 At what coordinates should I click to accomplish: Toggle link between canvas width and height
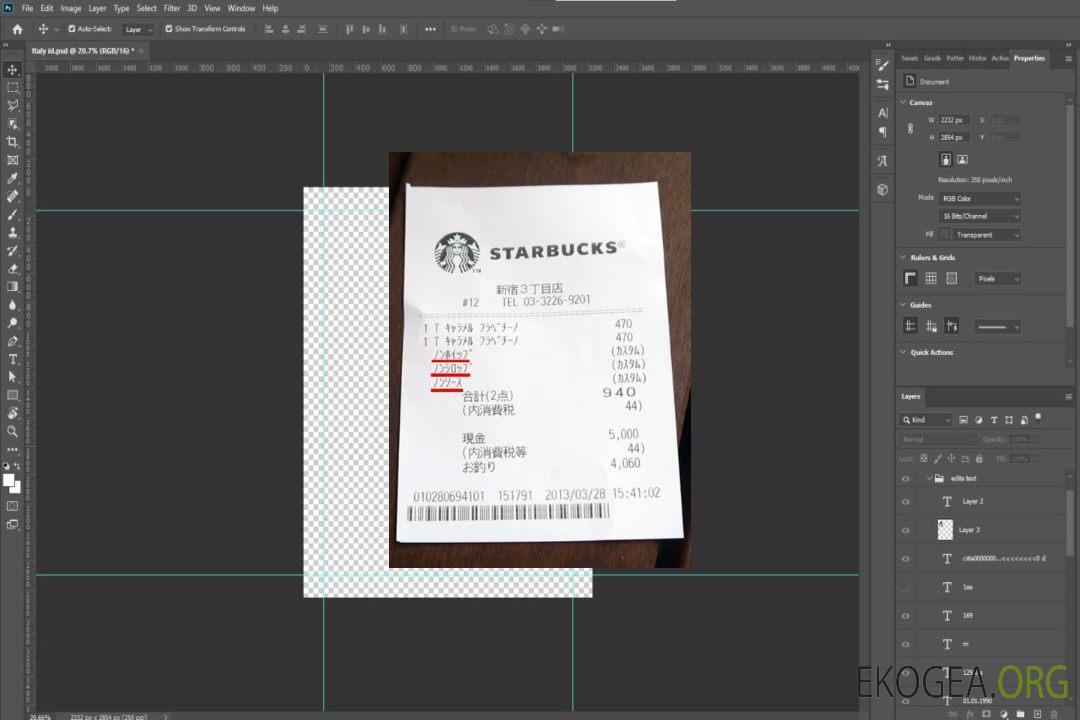click(x=910, y=129)
